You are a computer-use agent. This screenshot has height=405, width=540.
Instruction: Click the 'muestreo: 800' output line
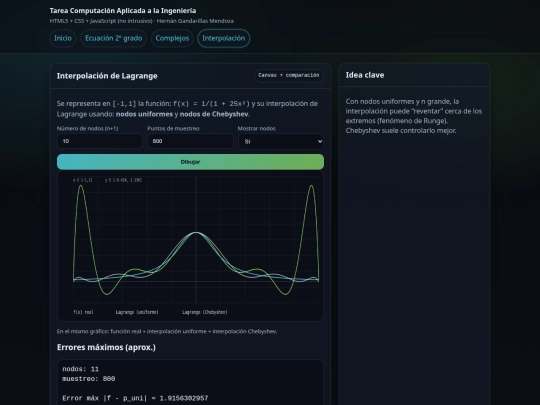89,379
